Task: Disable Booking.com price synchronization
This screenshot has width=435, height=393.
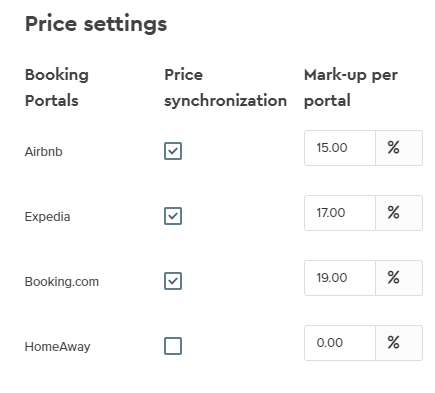Action: (173, 281)
